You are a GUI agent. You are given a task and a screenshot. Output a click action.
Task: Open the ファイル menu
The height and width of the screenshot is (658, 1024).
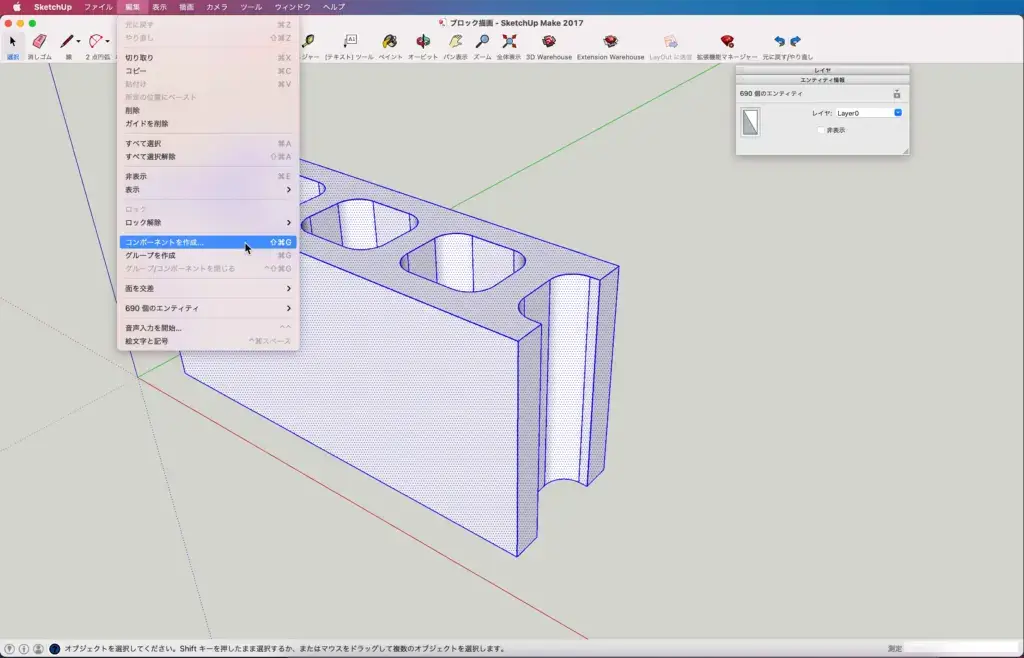click(x=98, y=7)
